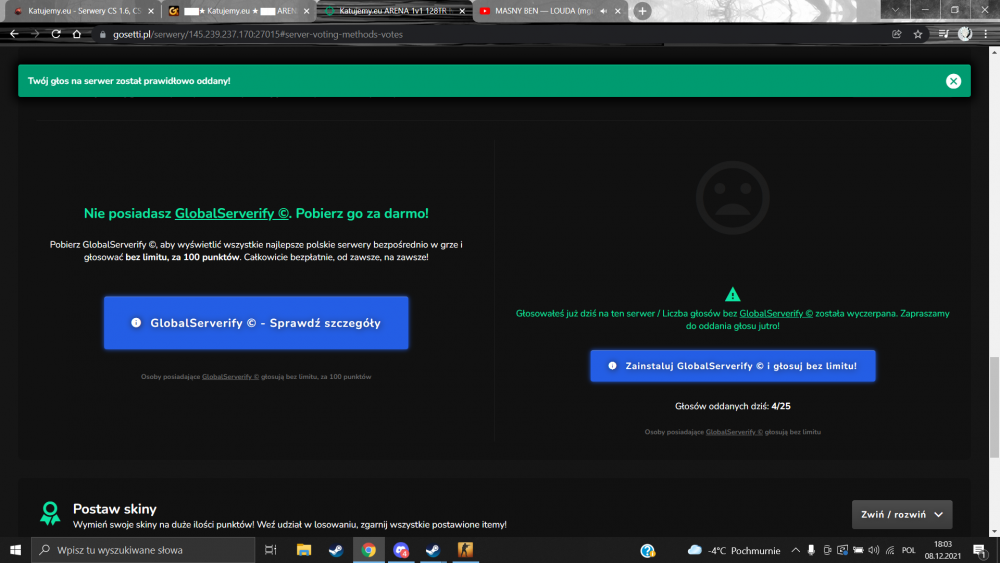Click the Get Help question mark tray icon
Viewport: 1000px width, 563px height.
click(648, 550)
